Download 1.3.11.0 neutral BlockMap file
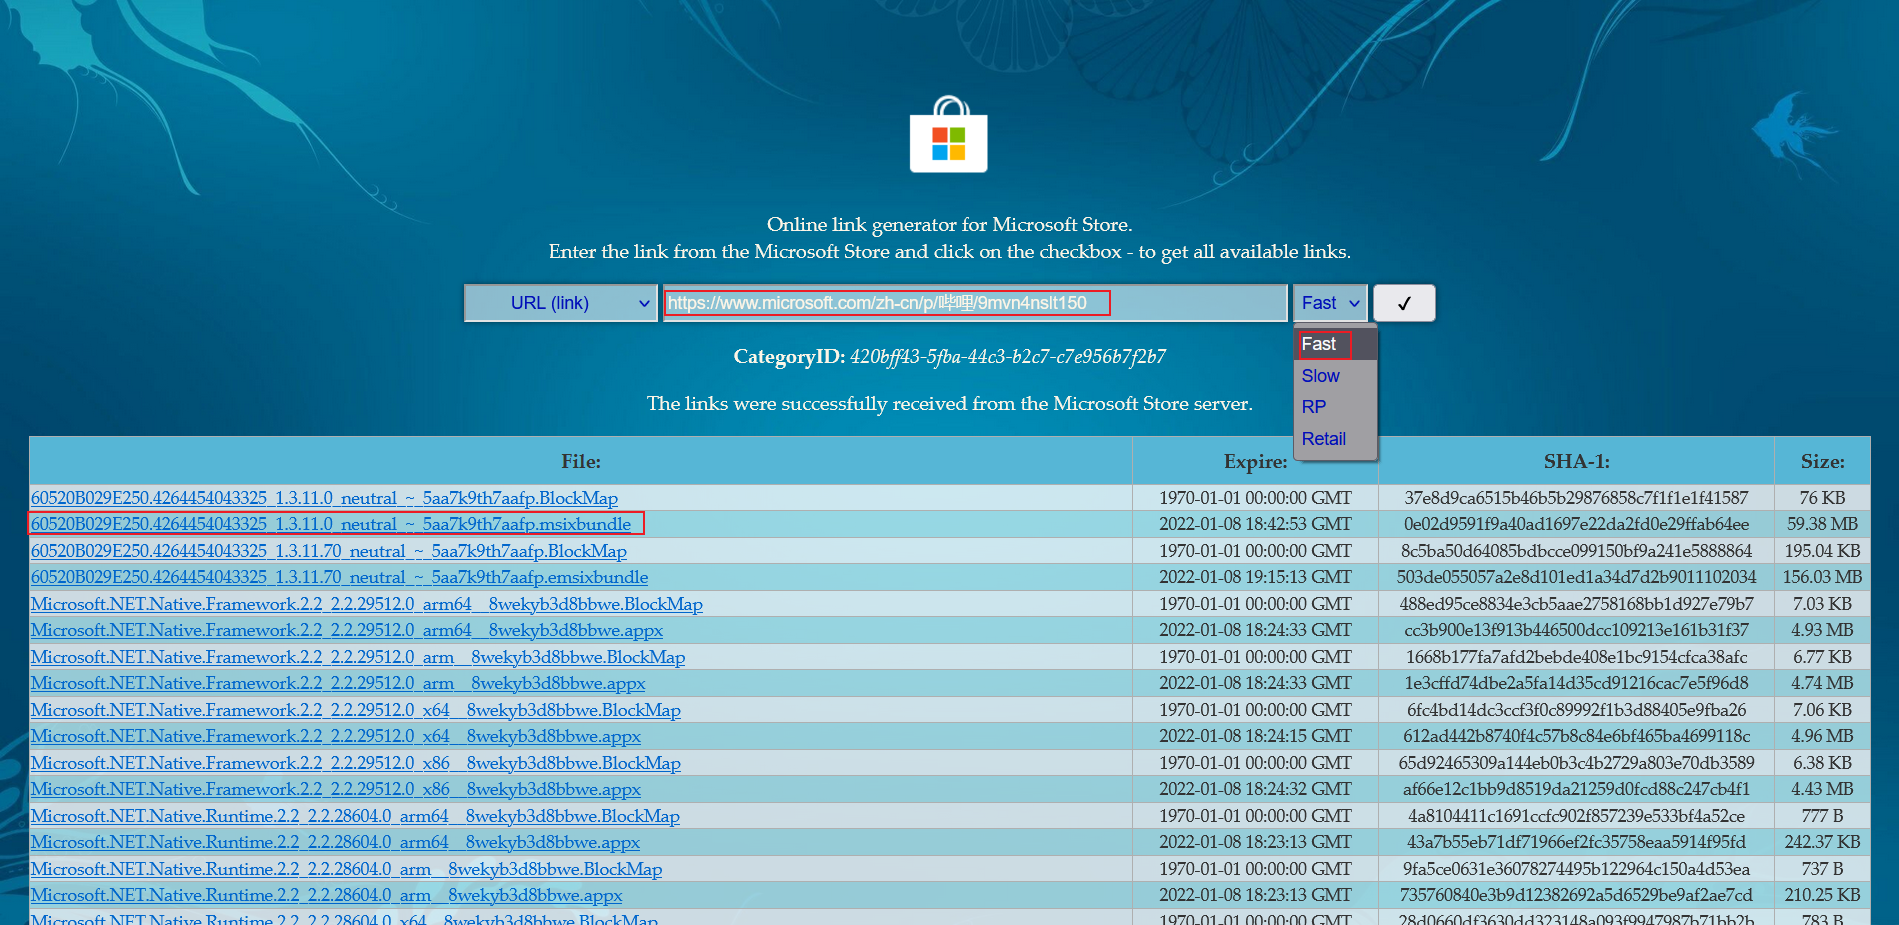The height and width of the screenshot is (925, 1899). [324, 498]
